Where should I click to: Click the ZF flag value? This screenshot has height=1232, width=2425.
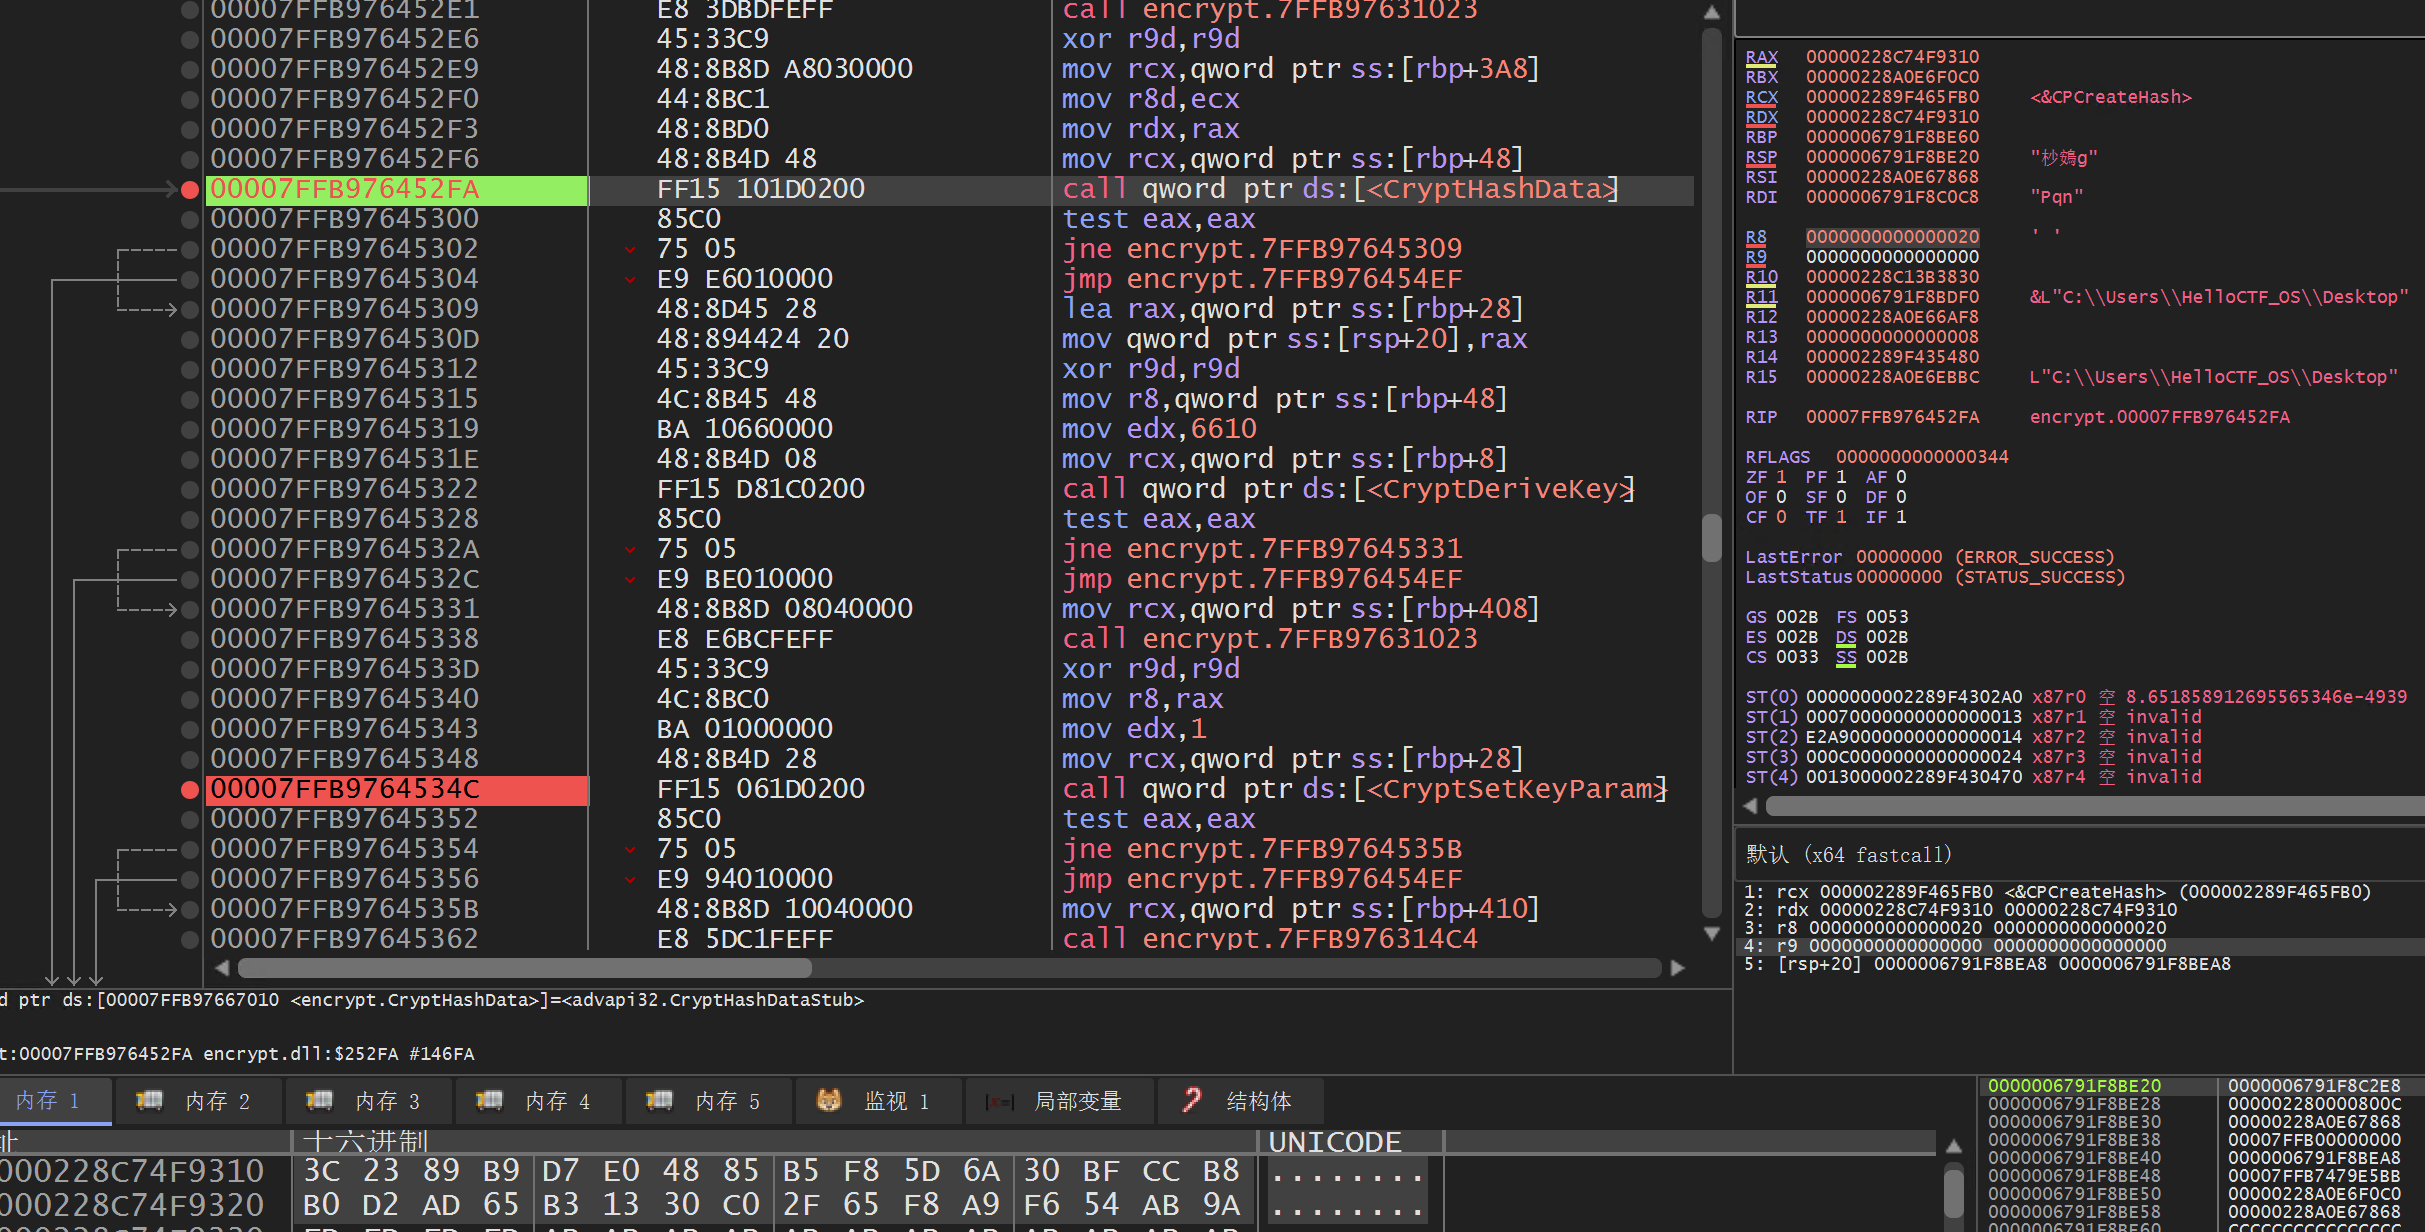1781,477
